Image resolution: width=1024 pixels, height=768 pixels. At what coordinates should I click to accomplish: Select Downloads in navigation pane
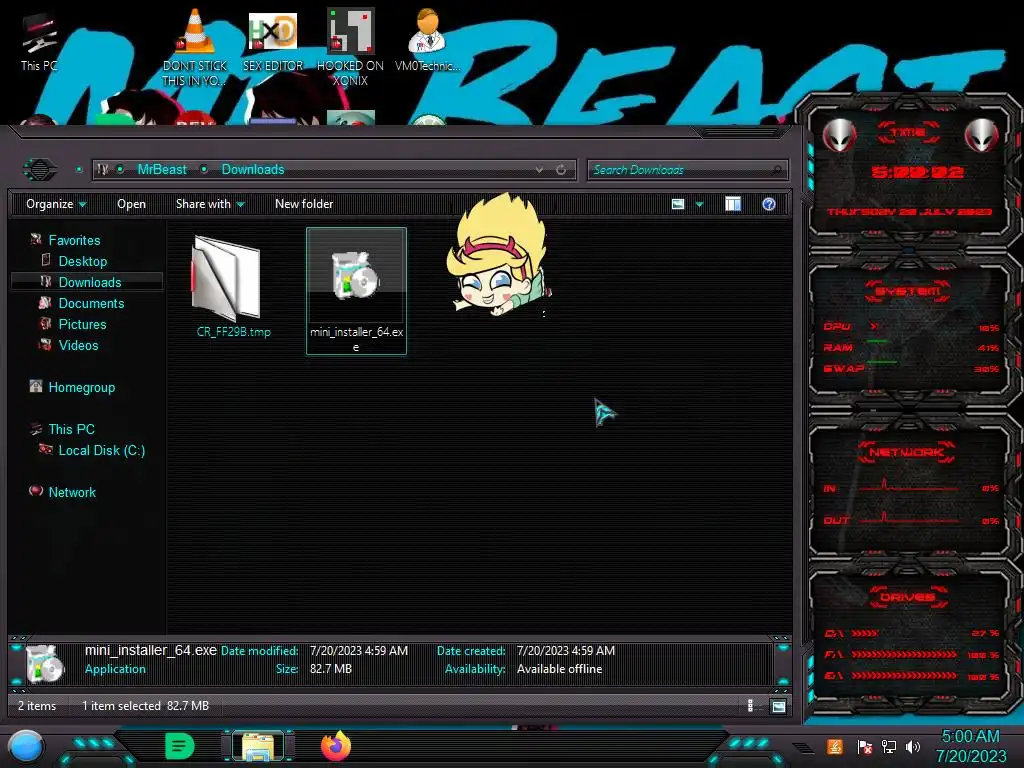pyautogui.click(x=89, y=282)
